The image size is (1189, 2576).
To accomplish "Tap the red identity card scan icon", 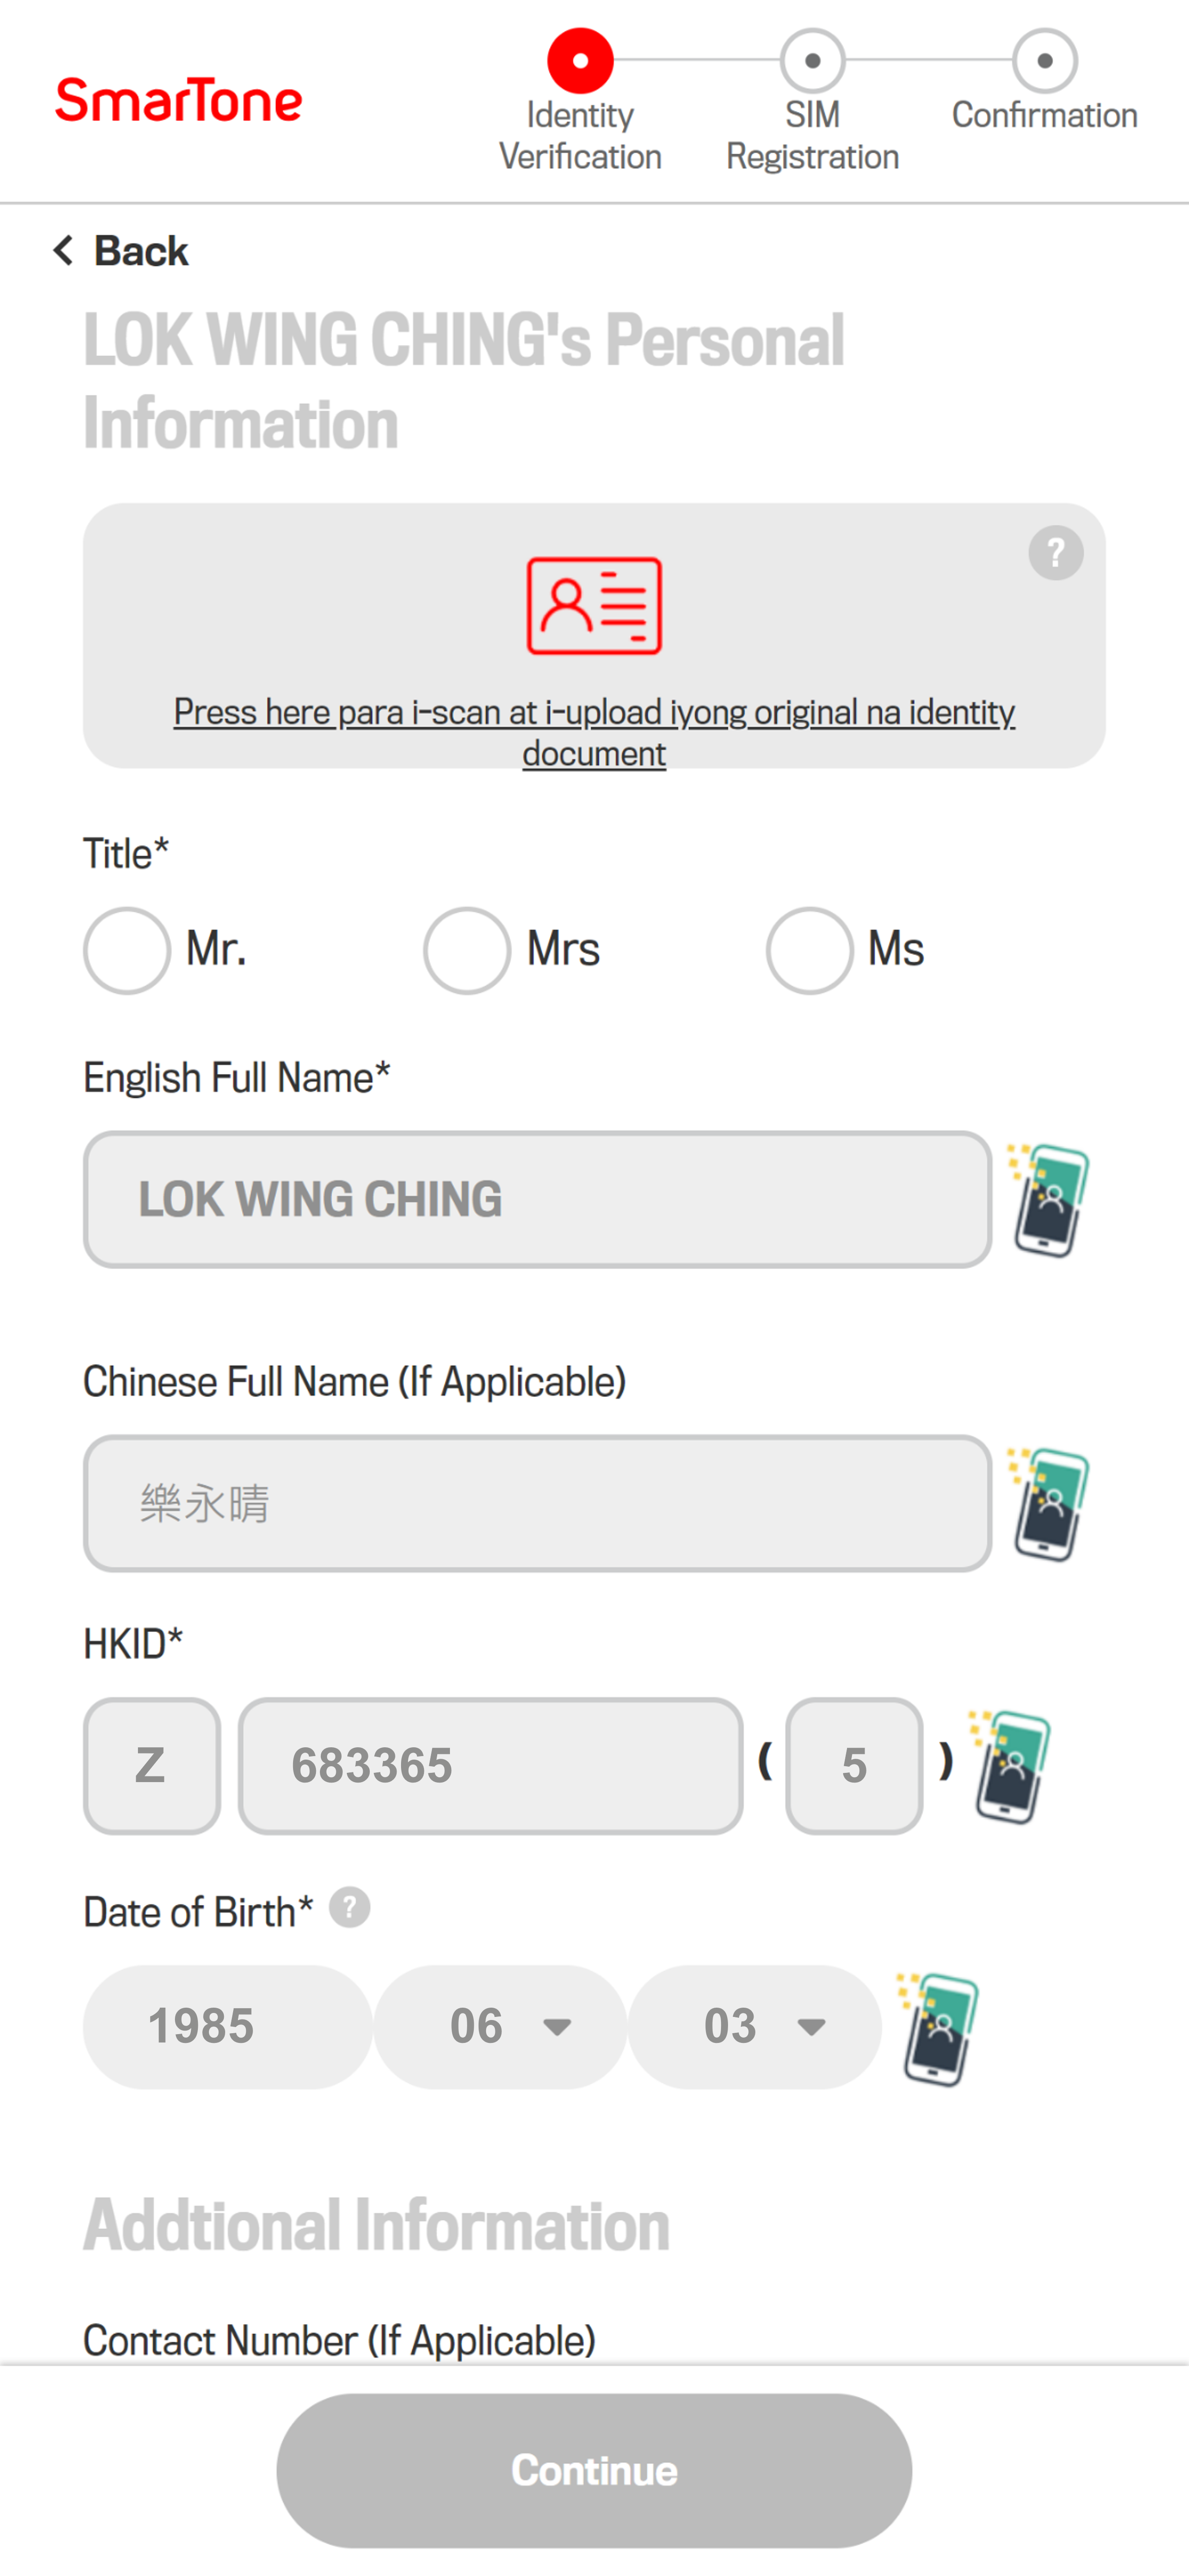I will click(594, 606).
